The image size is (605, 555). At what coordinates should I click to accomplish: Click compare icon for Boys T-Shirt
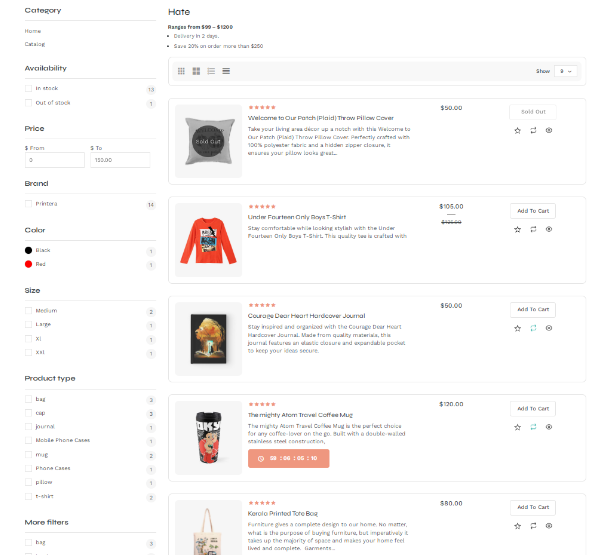coord(533,229)
